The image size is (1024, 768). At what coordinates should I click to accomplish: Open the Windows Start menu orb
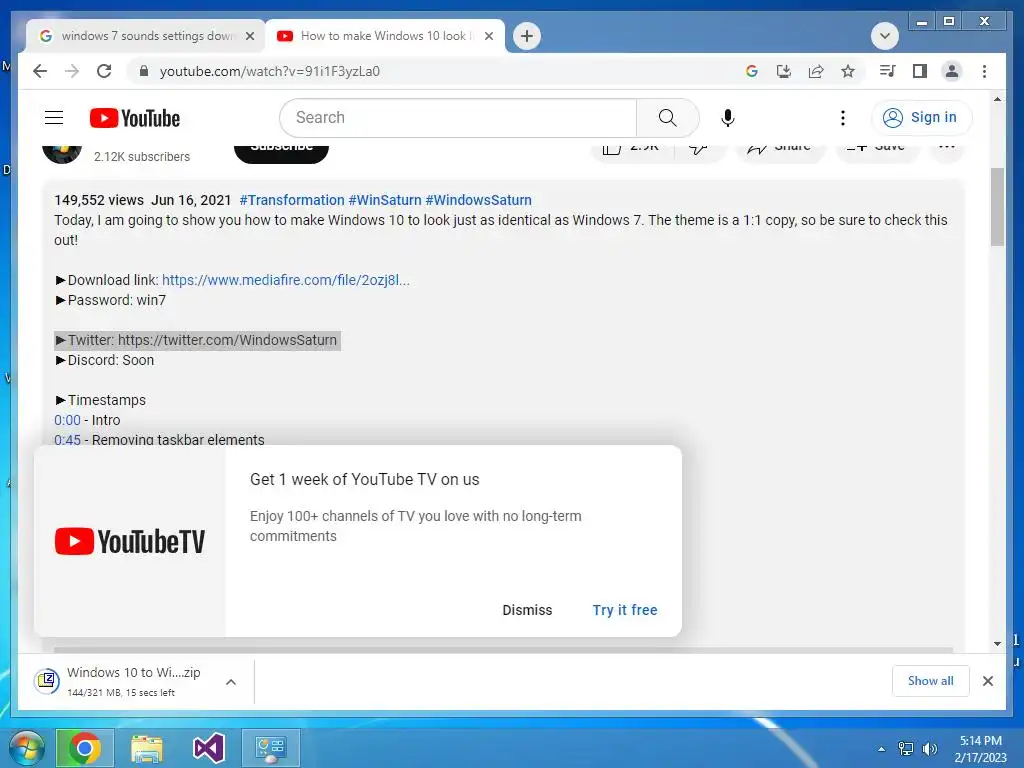click(x=26, y=748)
